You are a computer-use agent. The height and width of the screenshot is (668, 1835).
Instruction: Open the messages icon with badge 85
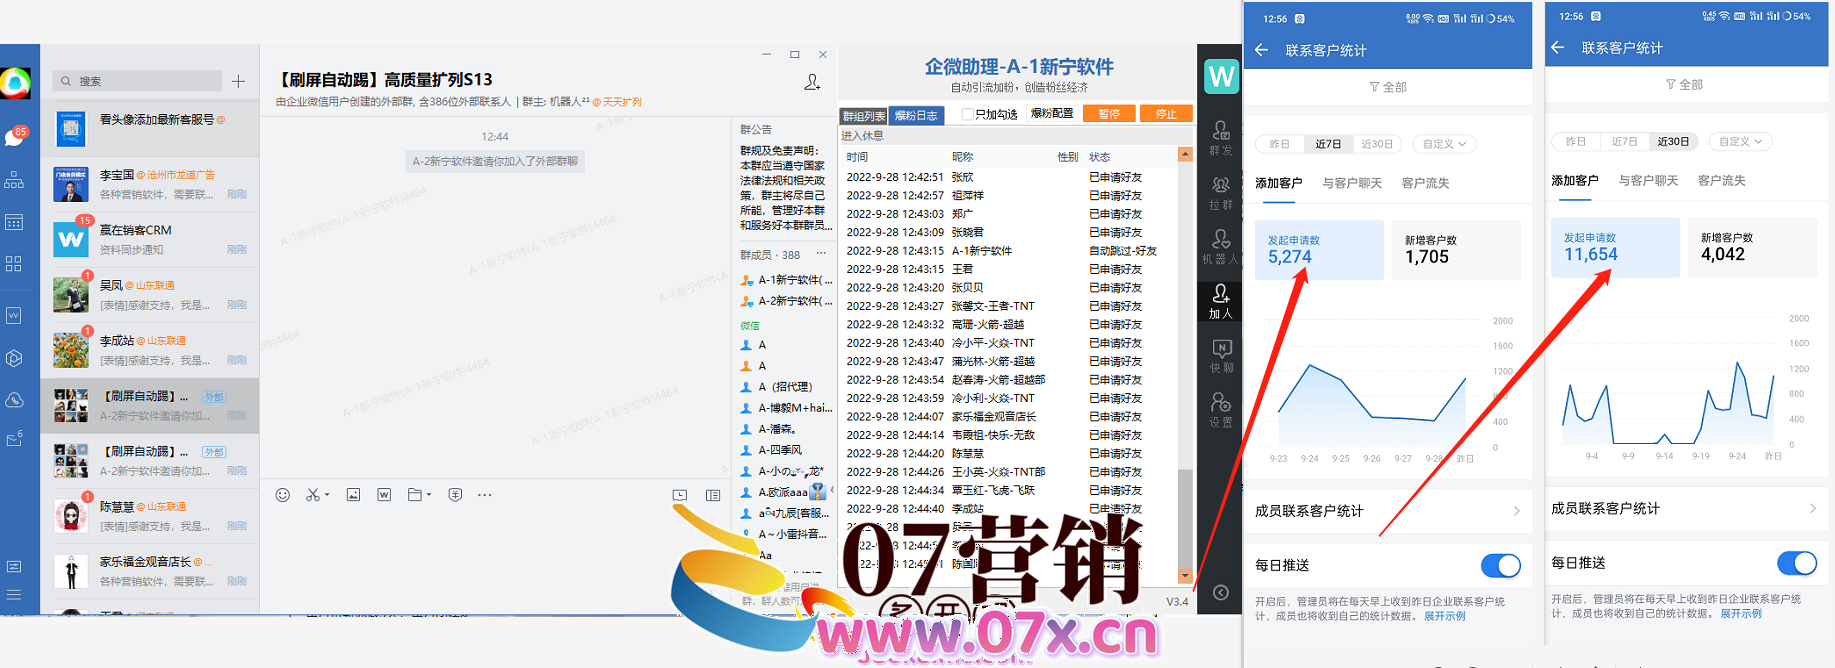tap(15, 137)
